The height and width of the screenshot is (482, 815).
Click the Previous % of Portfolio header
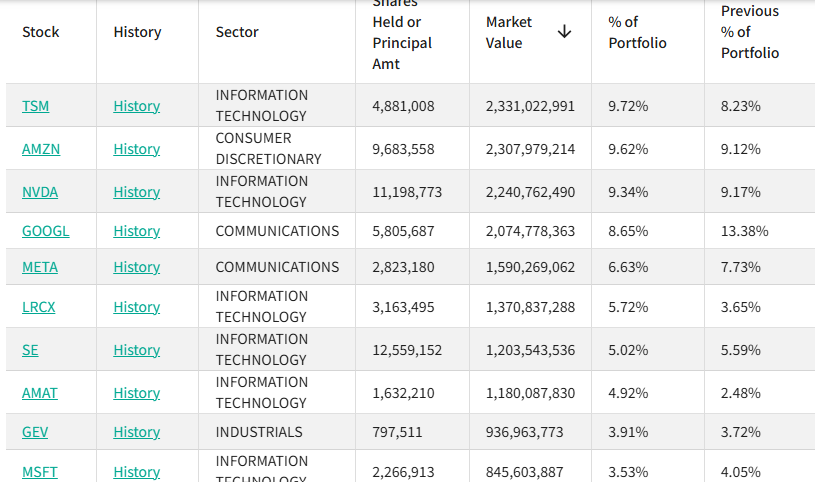click(750, 32)
